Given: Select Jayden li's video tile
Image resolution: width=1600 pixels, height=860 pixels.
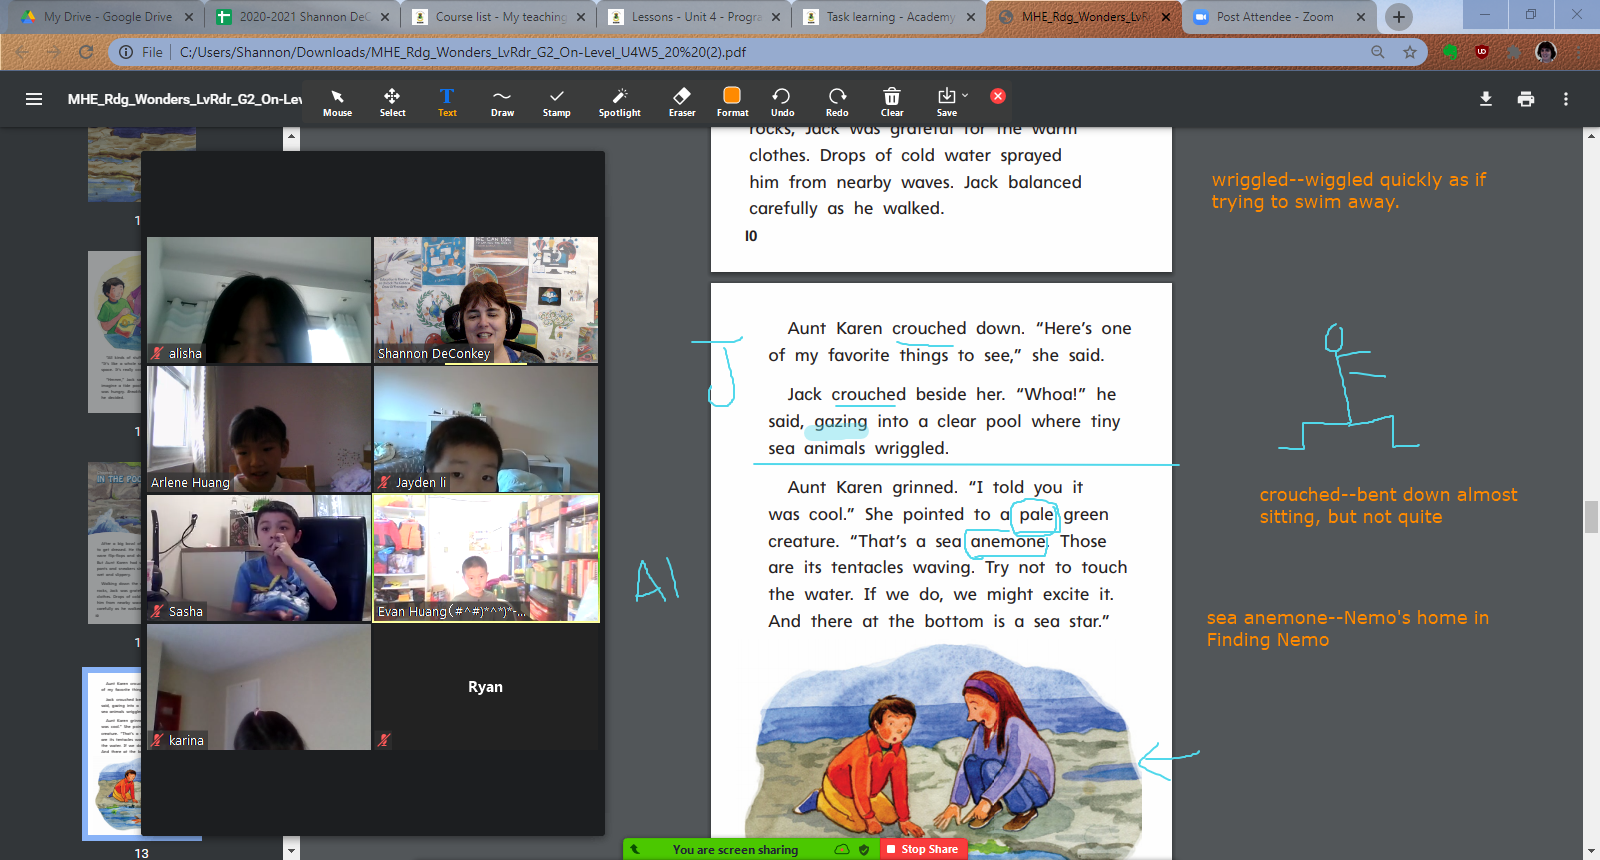Looking at the screenshot, I should (486, 429).
